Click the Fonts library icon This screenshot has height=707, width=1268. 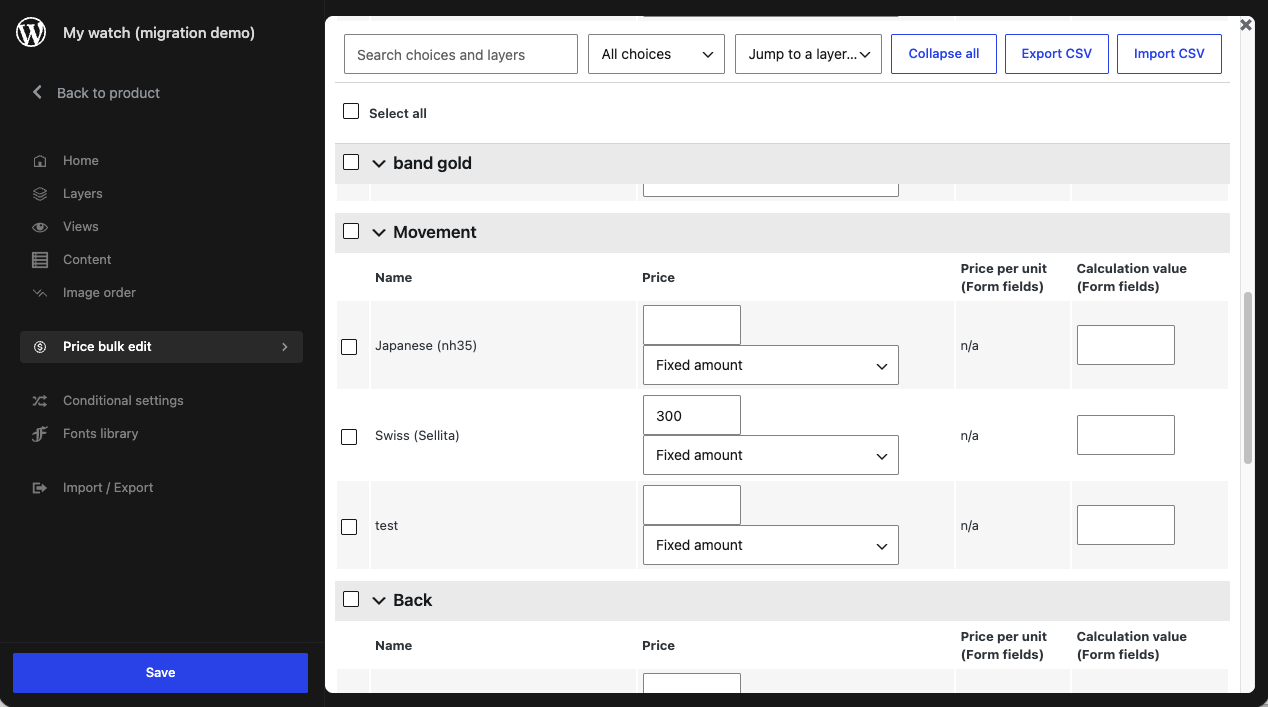[40, 434]
